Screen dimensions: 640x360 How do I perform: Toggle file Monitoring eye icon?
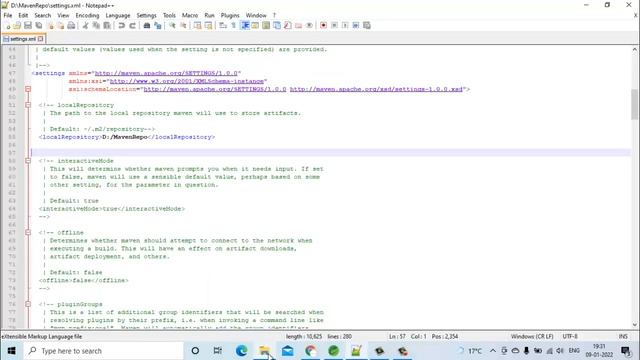tap(309, 25)
